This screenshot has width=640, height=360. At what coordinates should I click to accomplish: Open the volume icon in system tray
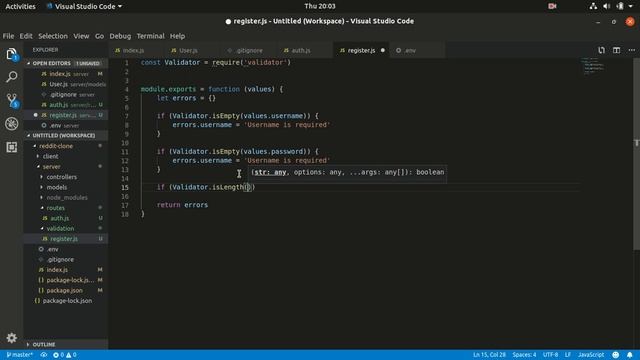607,6
